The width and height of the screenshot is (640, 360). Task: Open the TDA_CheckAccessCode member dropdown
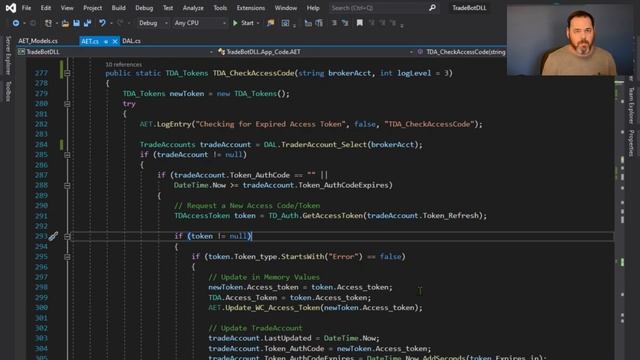[461, 52]
